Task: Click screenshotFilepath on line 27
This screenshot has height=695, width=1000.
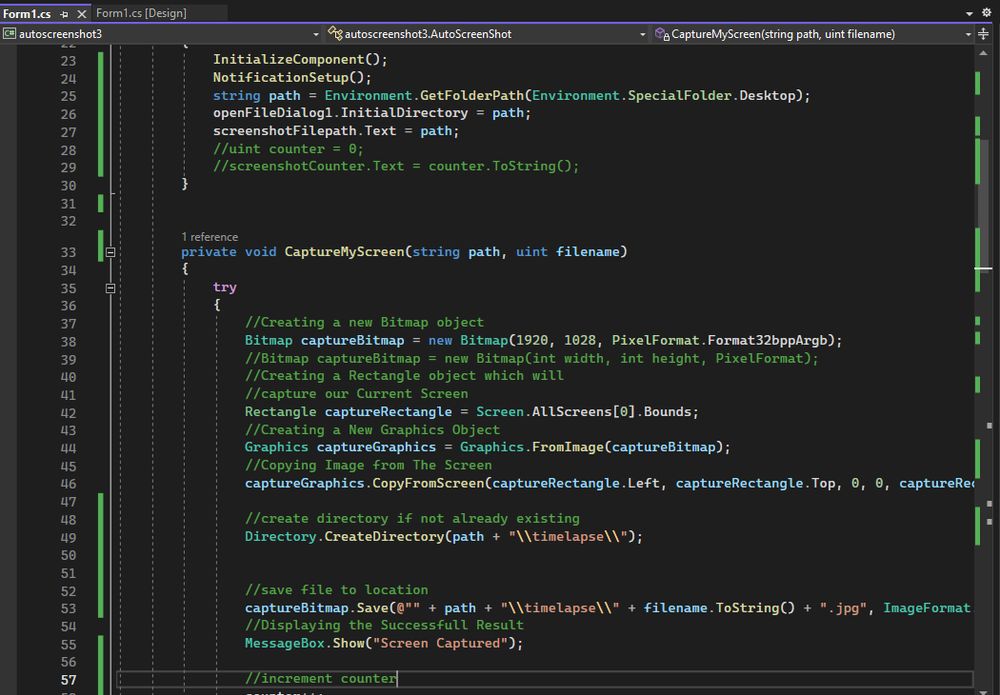Action: pyautogui.click(x=284, y=131)
